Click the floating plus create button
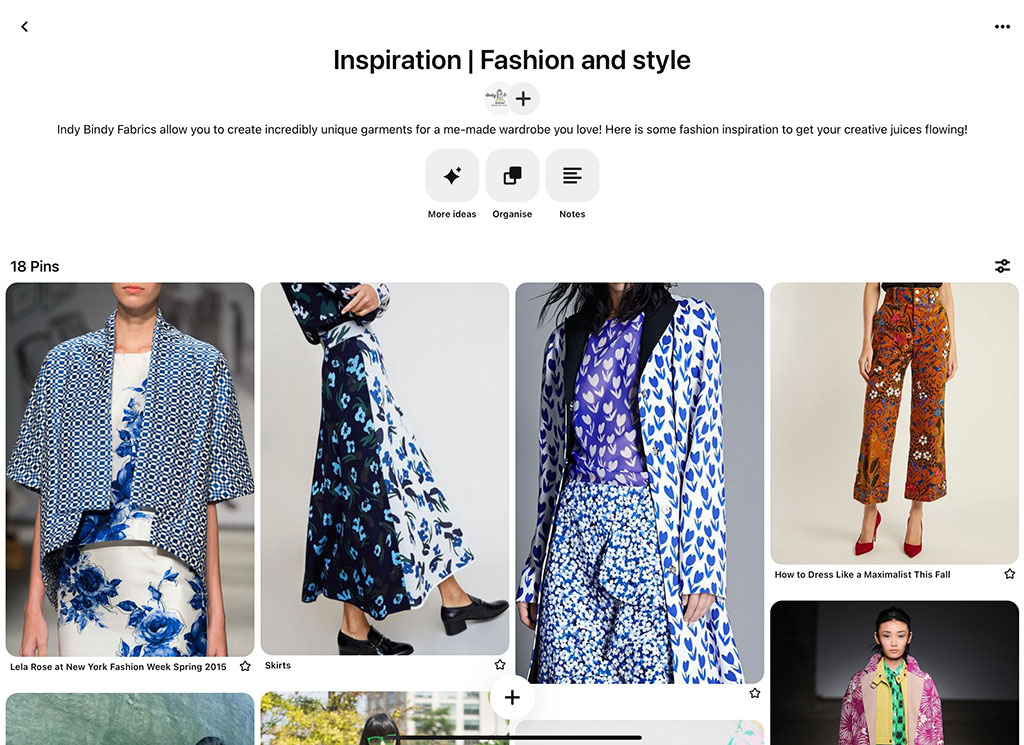This screenshot has width=1024, height=745. coord(512,697)
